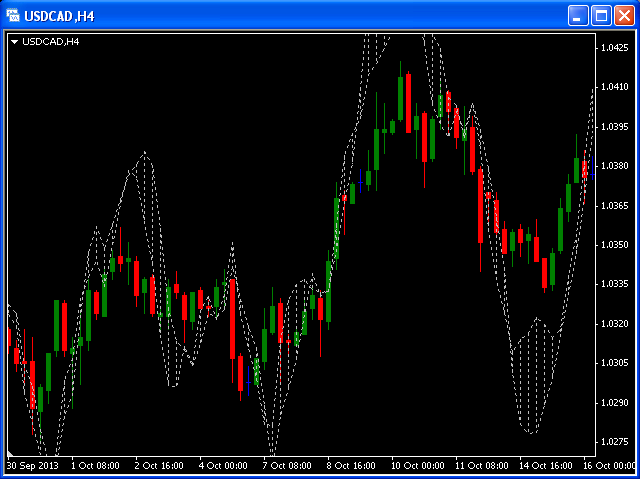Screen dimensions: 640x480
Task: Click the 1.0335 price level label
Action: (x=615, y=284)
